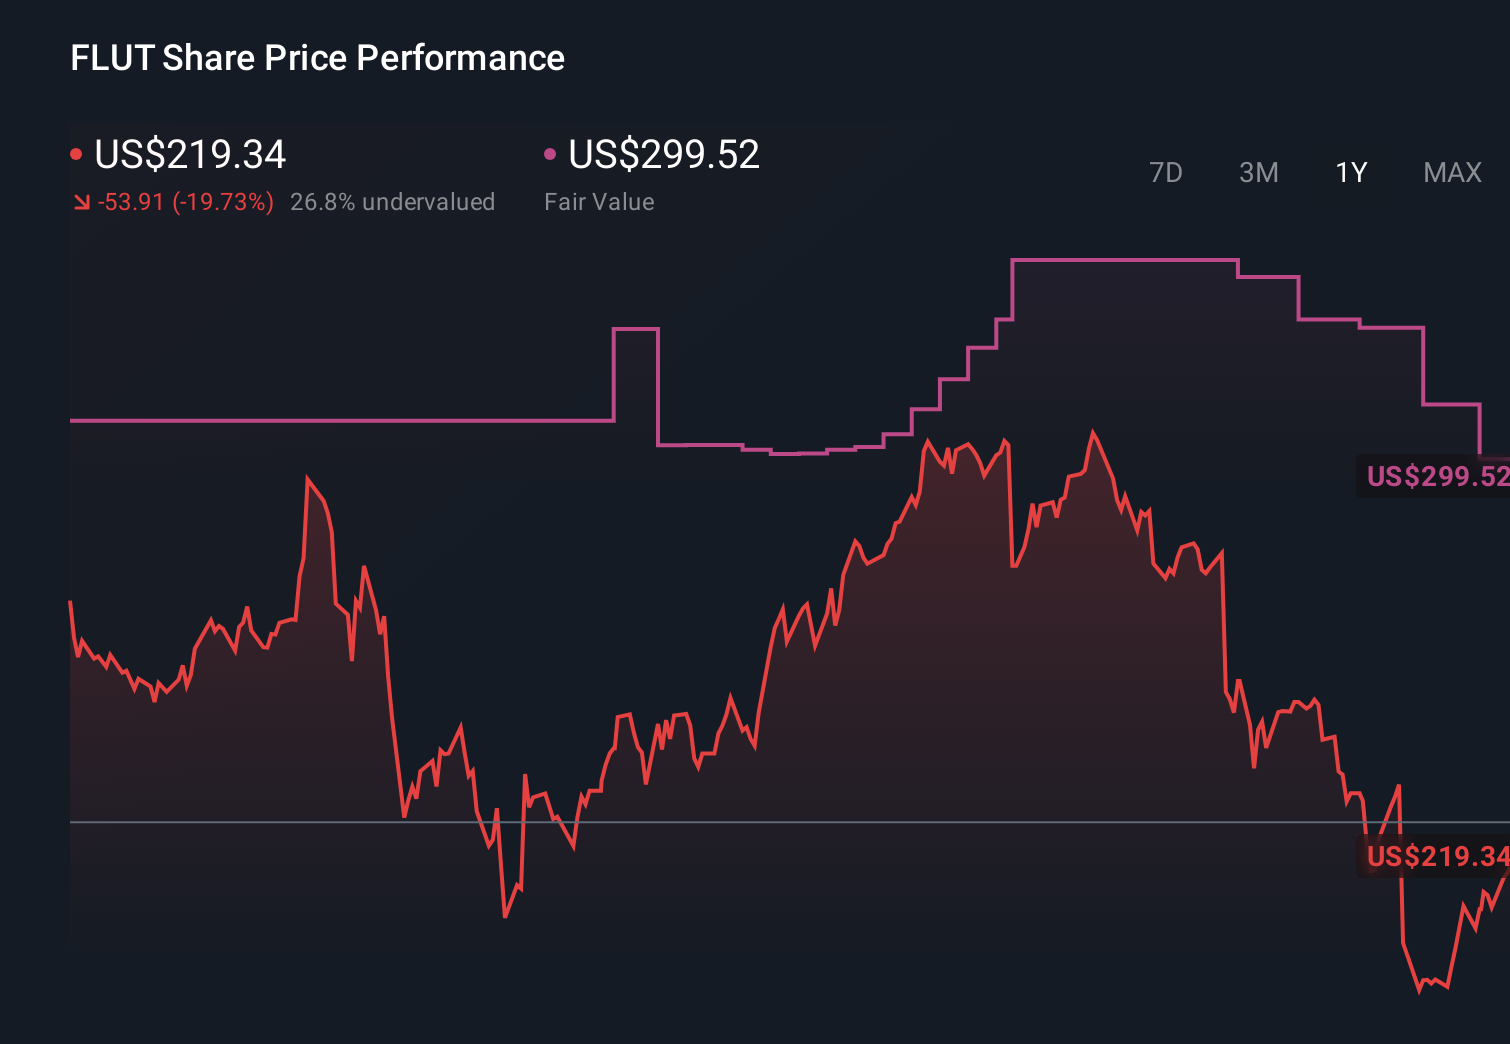Toggle the 1Y range selection off

[1350, 172]
